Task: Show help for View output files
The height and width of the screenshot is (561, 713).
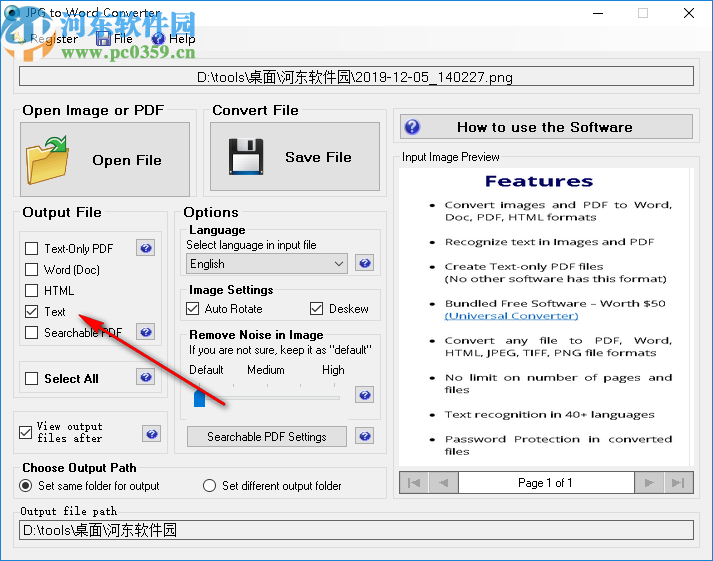Action: pos(152,434)
